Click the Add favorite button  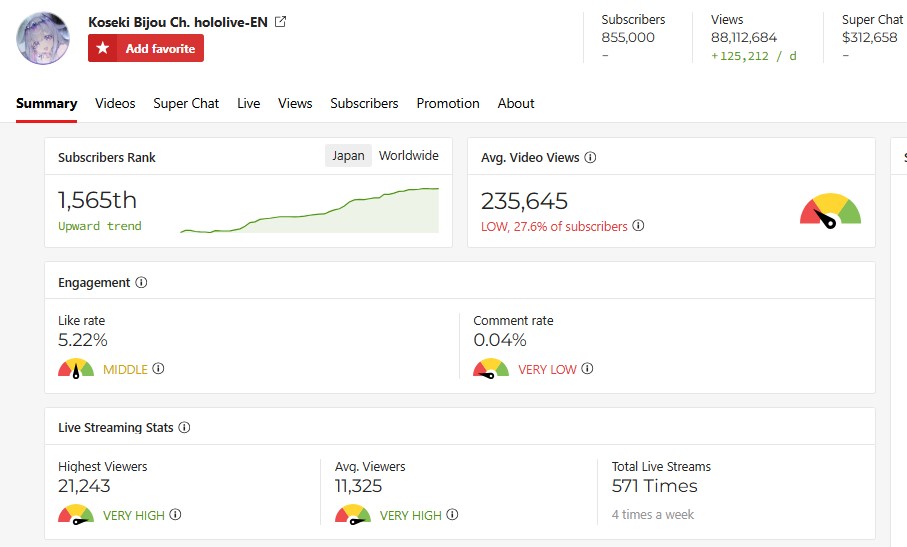click(x=146, y=48)
